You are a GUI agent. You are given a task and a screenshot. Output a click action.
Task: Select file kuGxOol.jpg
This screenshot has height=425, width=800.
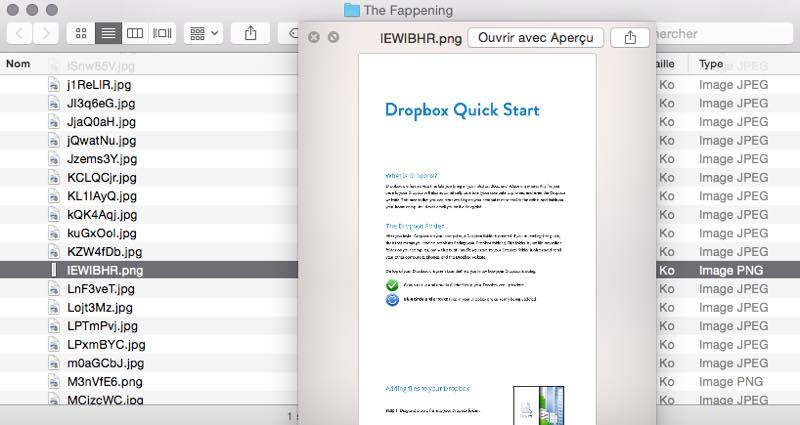click(102, 233)
